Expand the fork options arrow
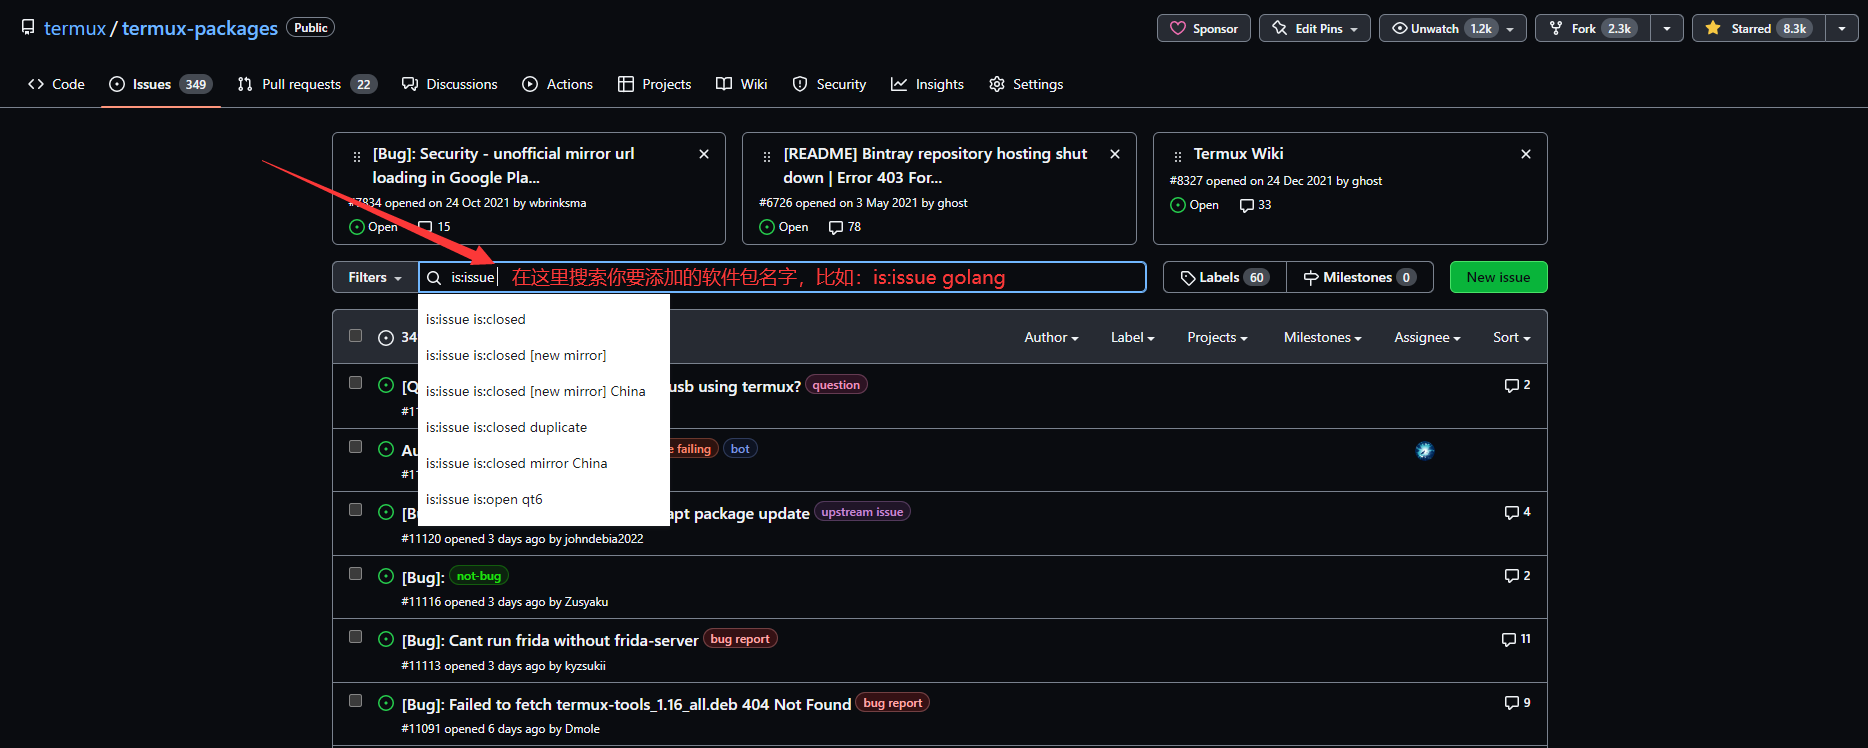The height and width of the screenshot is (748, 1868). [x=1667, y=28]
